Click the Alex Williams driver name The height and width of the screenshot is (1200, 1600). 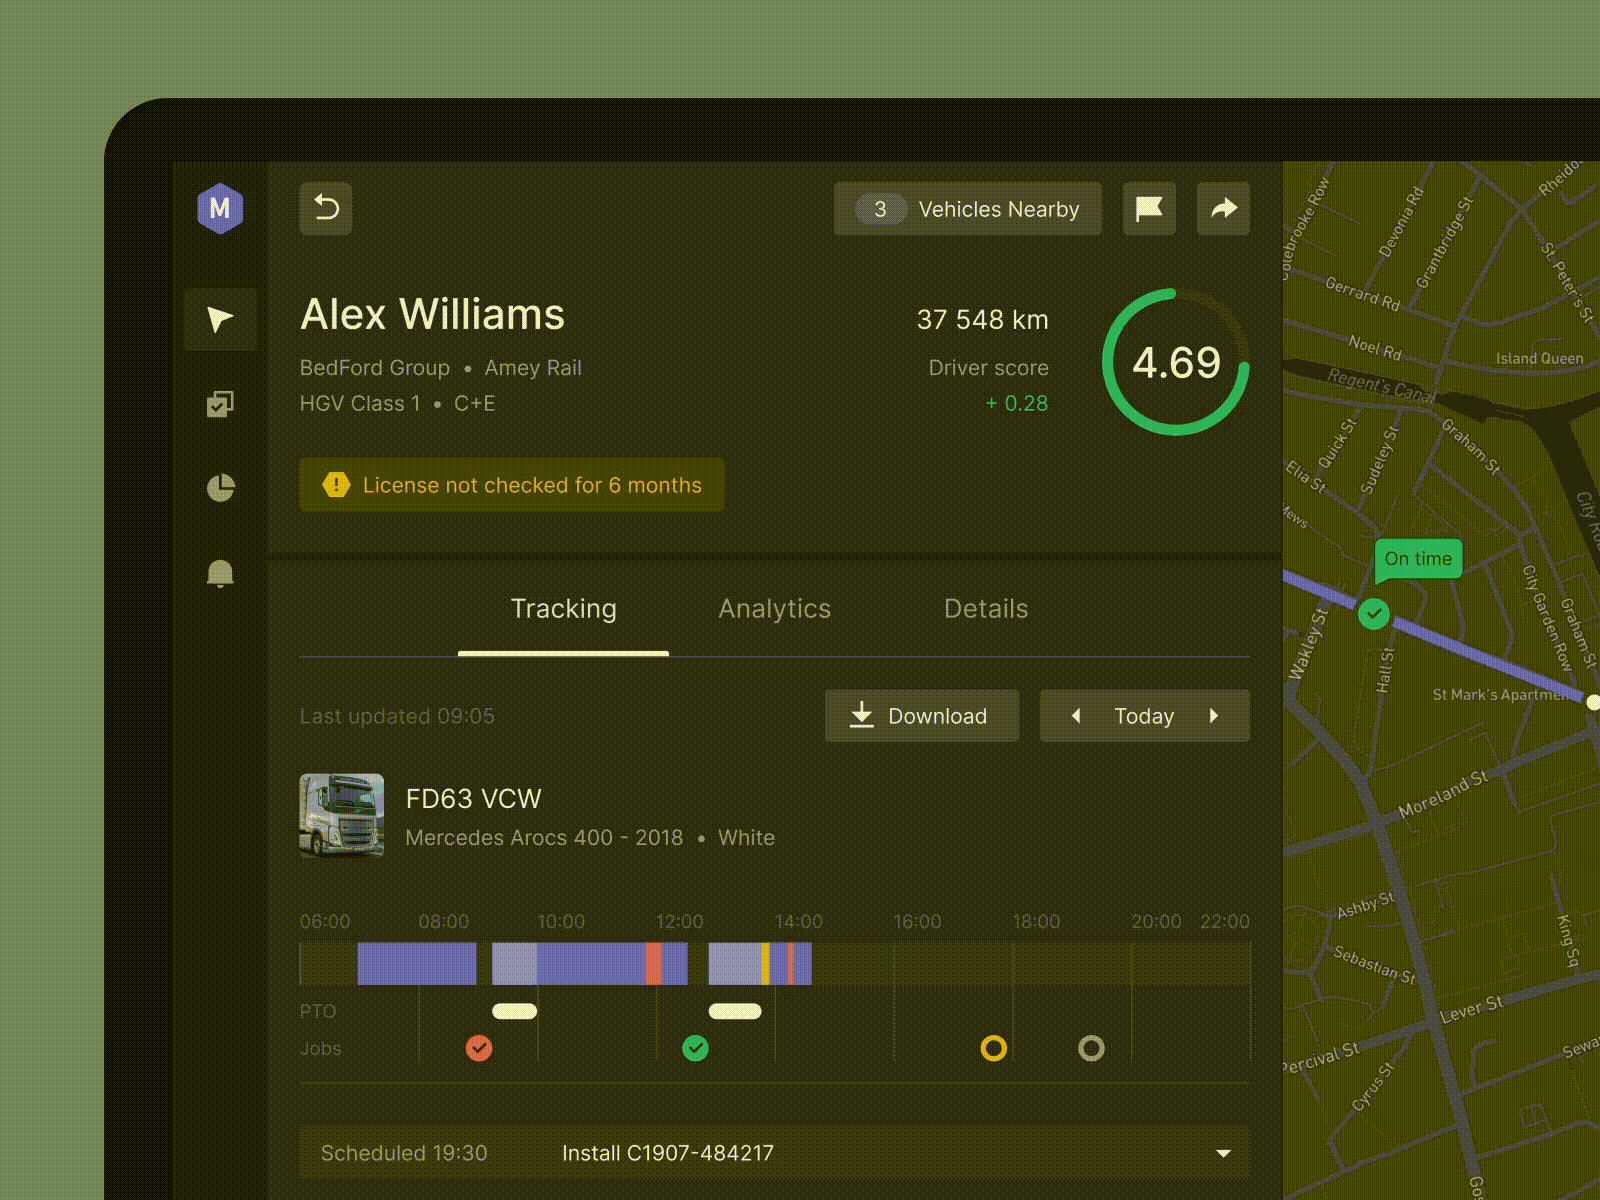[432, 314]
